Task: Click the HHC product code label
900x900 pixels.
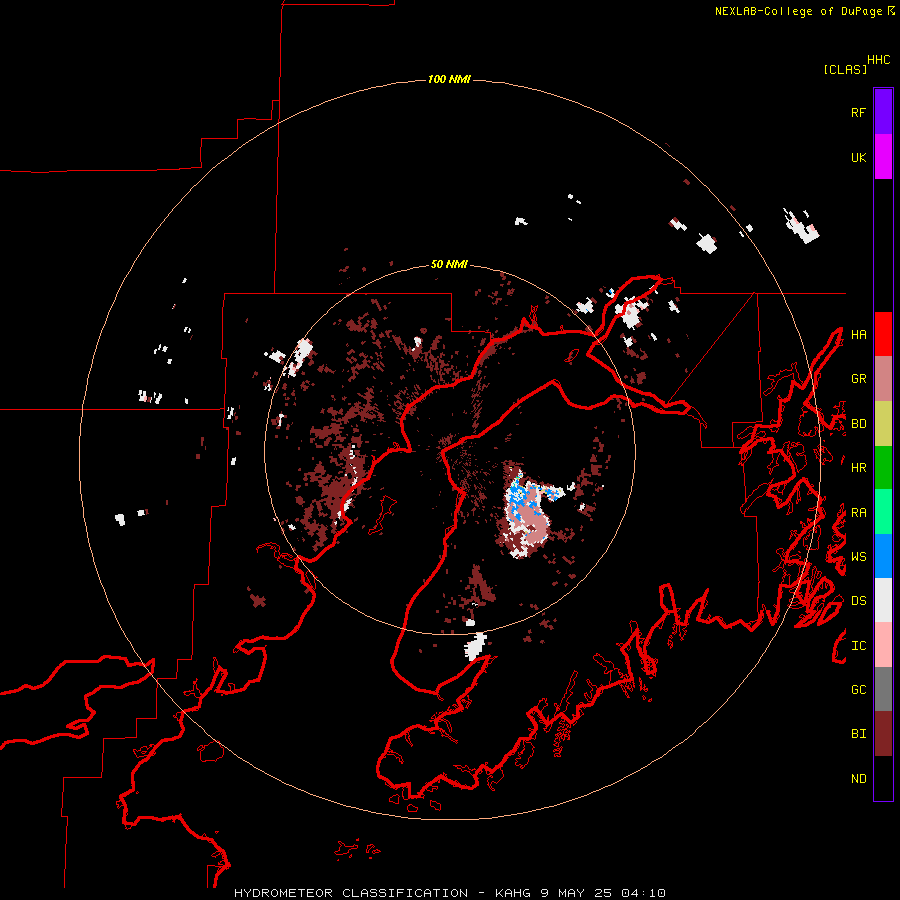Action: pos(879,60)
